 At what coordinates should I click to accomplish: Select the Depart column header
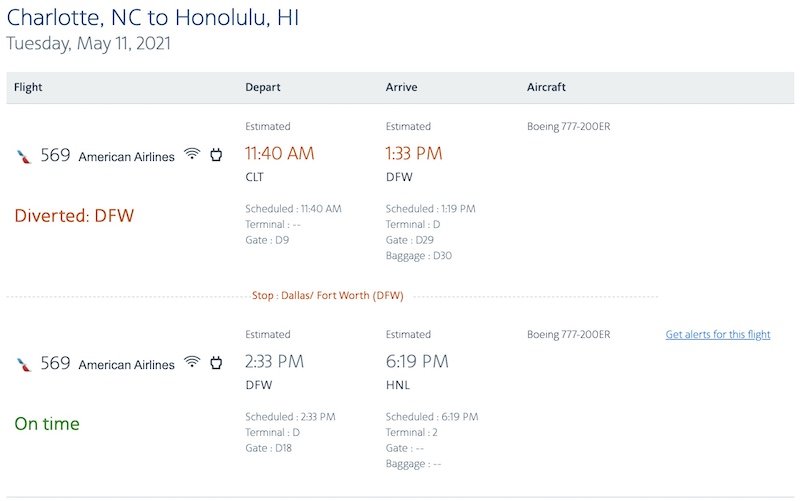click(x=263, y=87)
